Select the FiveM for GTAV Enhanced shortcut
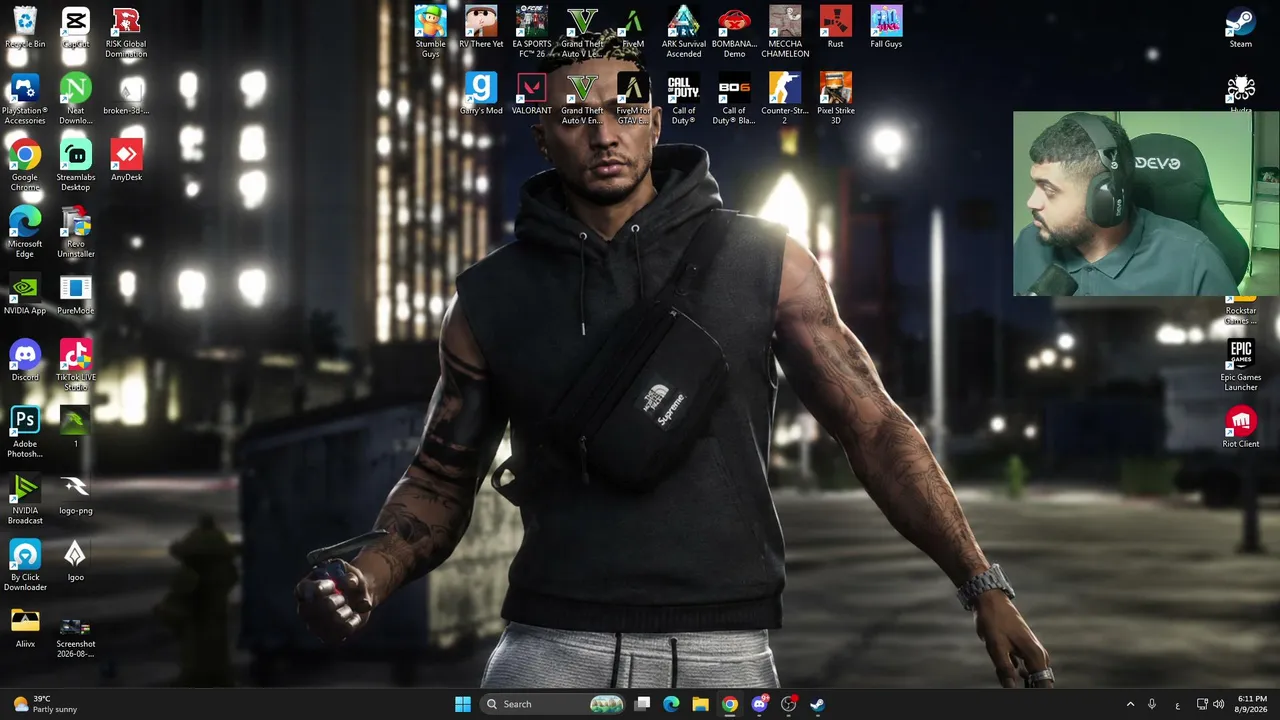The width and height of the screenshot is (1280, 720). (x=633, y=100)
